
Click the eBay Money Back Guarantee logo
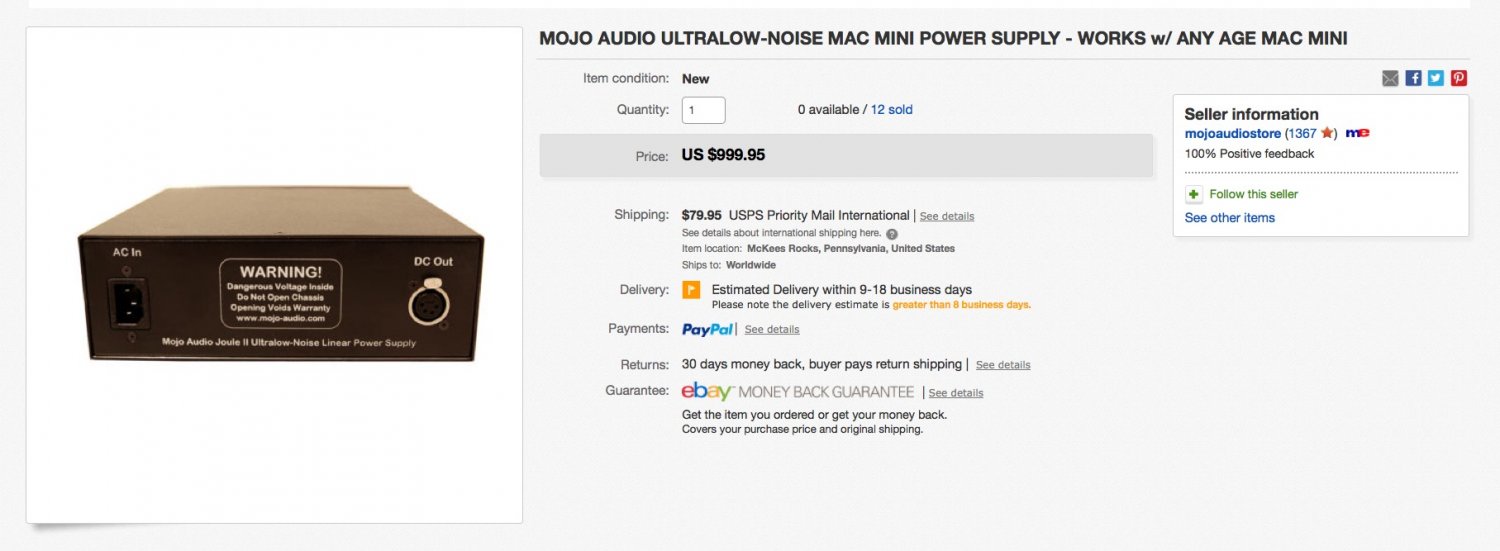798,392
